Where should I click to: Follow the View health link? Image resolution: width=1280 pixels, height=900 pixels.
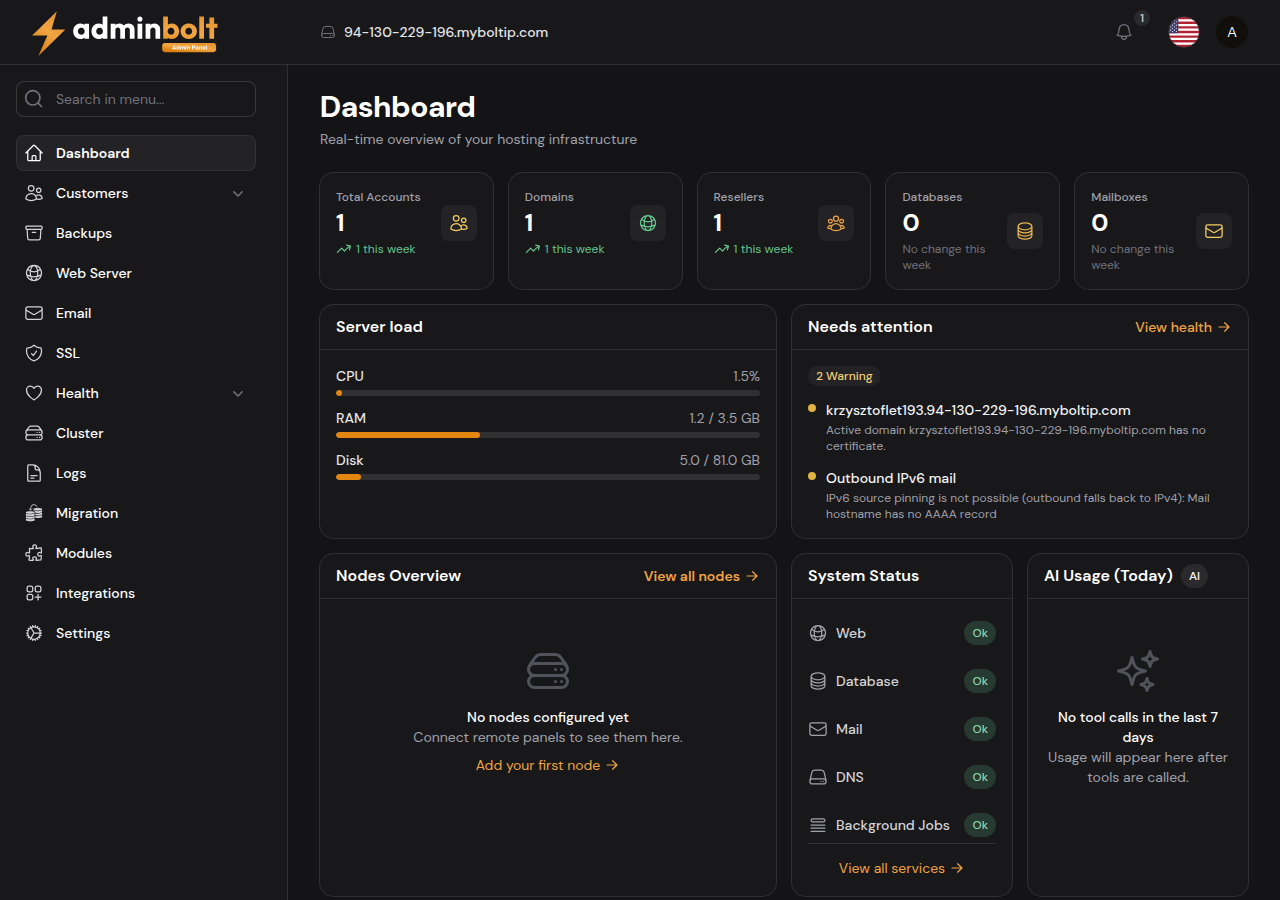[1183, 327]
